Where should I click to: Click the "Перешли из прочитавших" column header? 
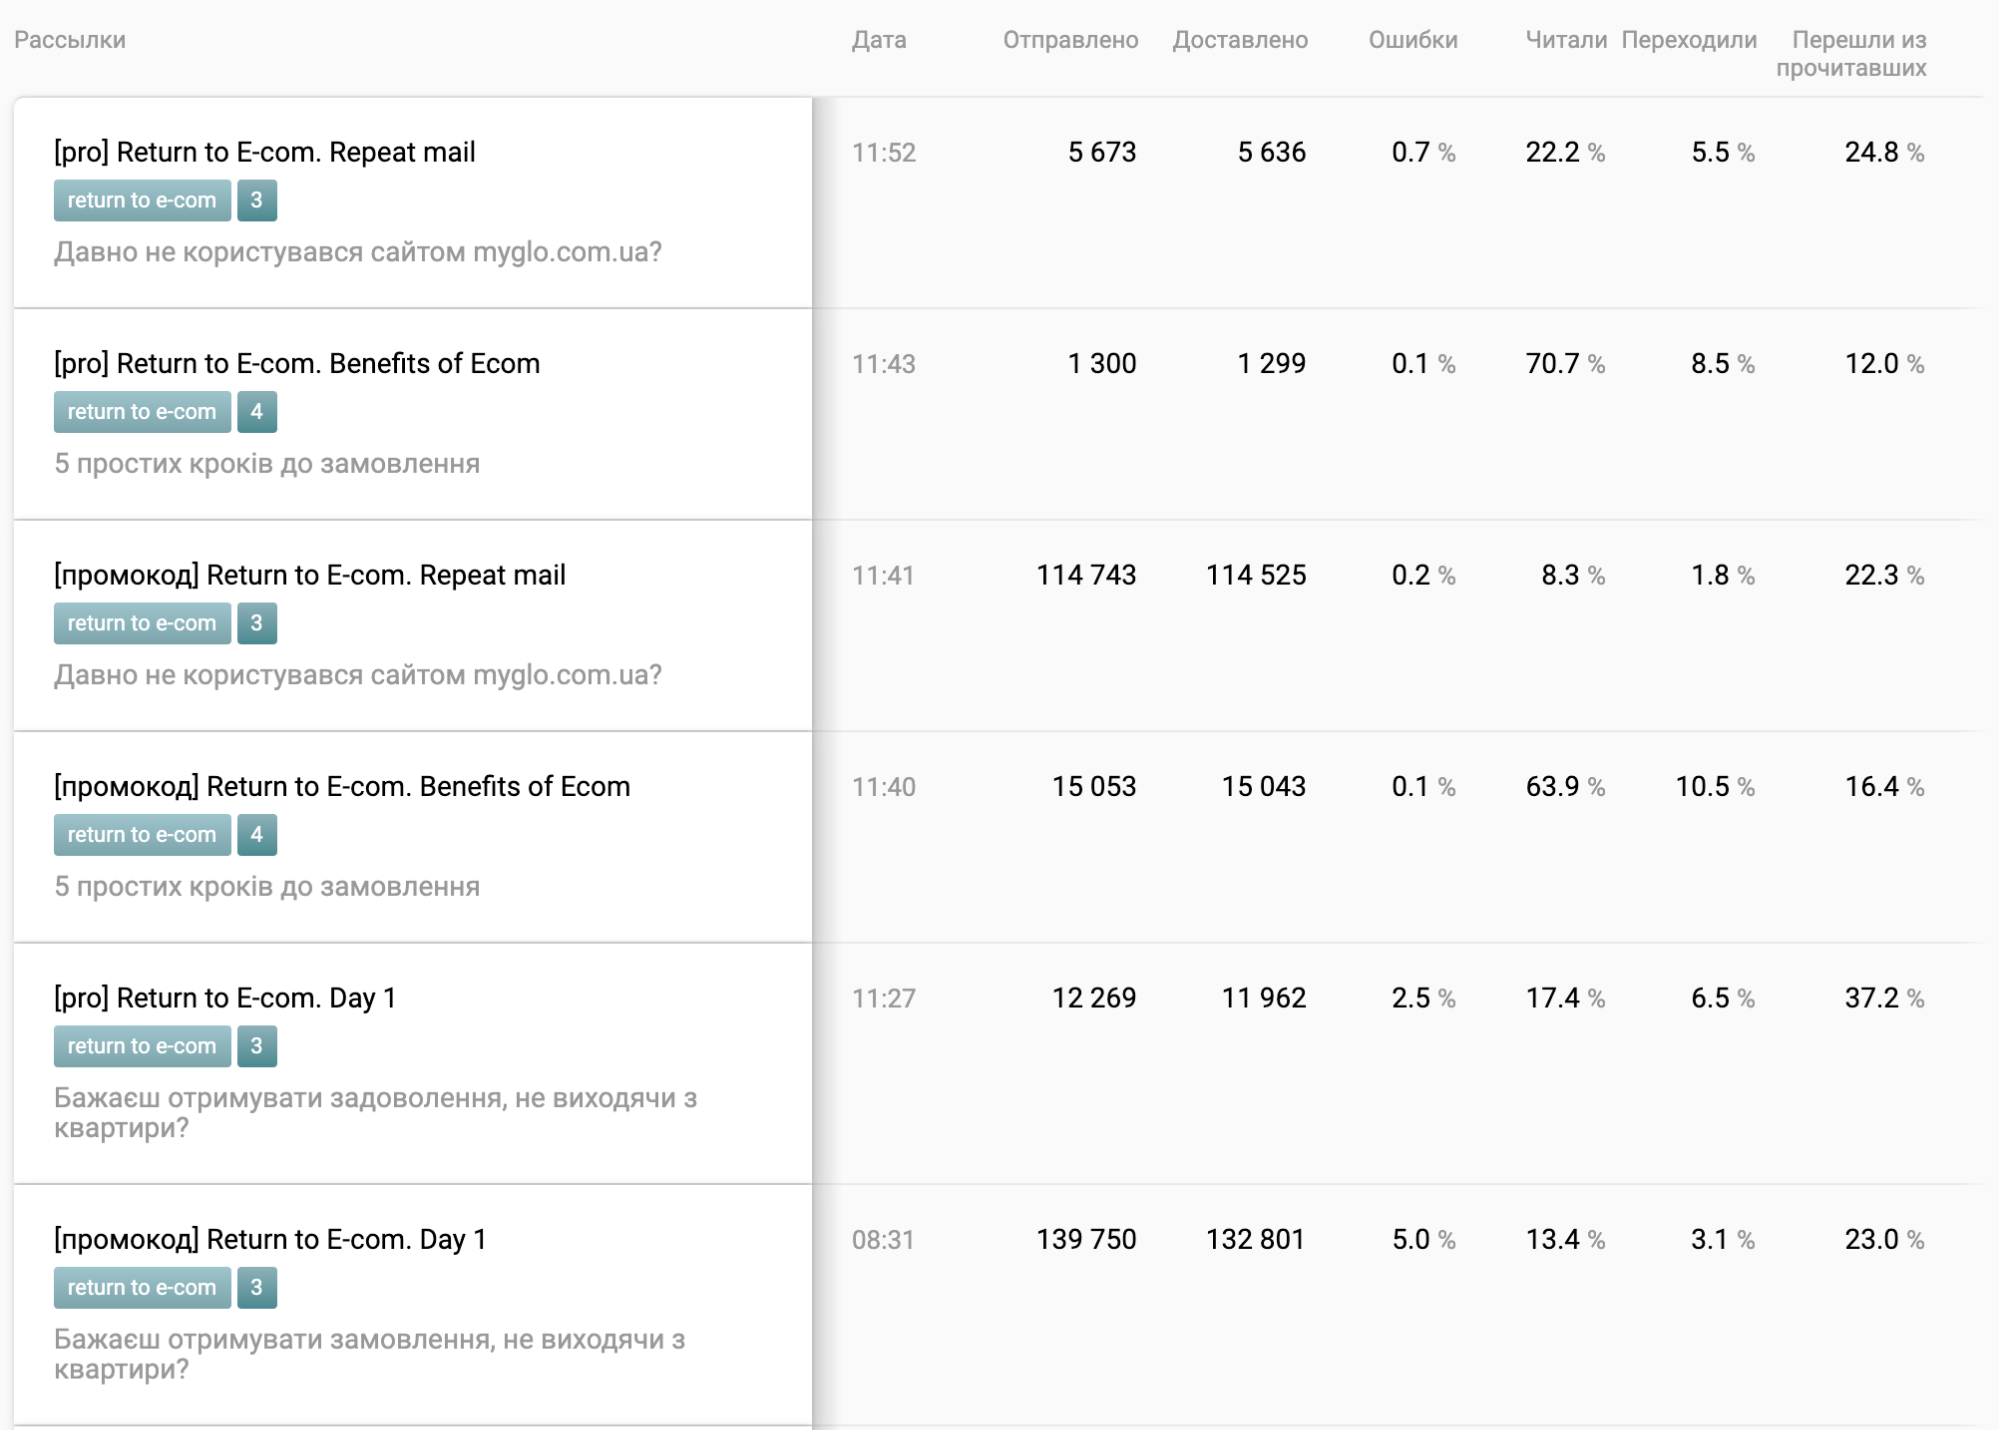[1852, 54]
